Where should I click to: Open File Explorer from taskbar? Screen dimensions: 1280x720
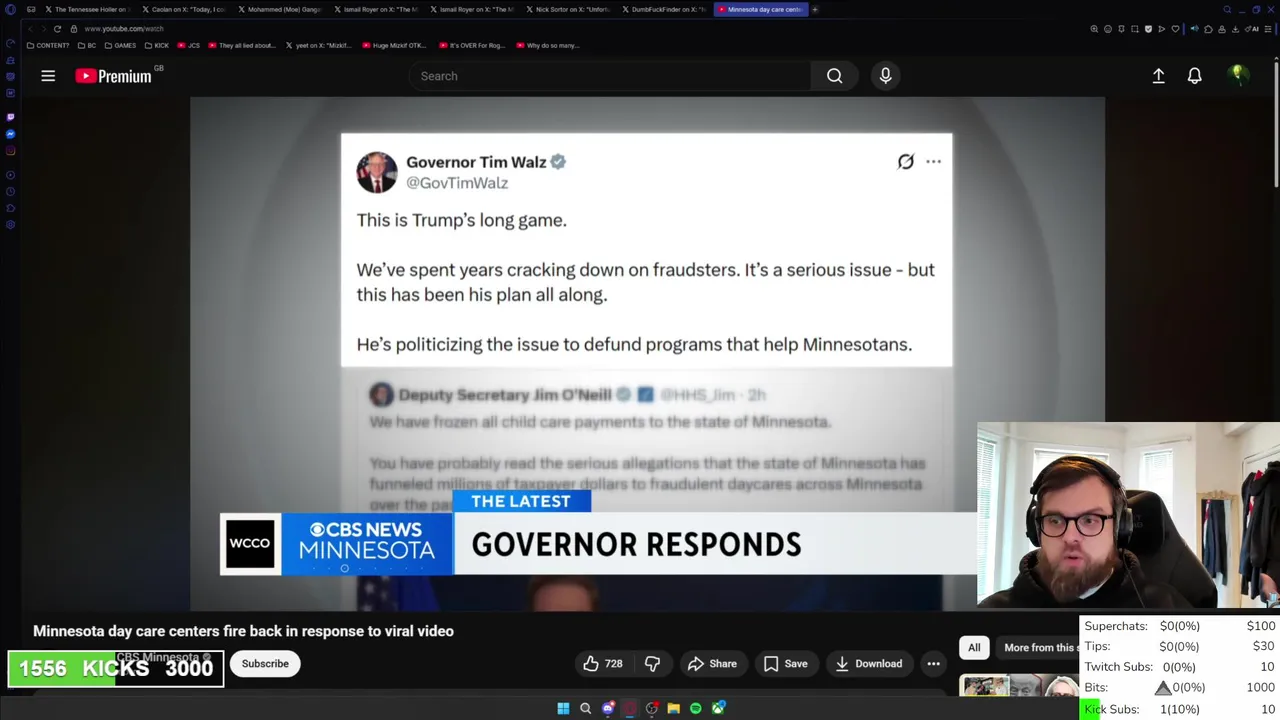coord(673,708)
